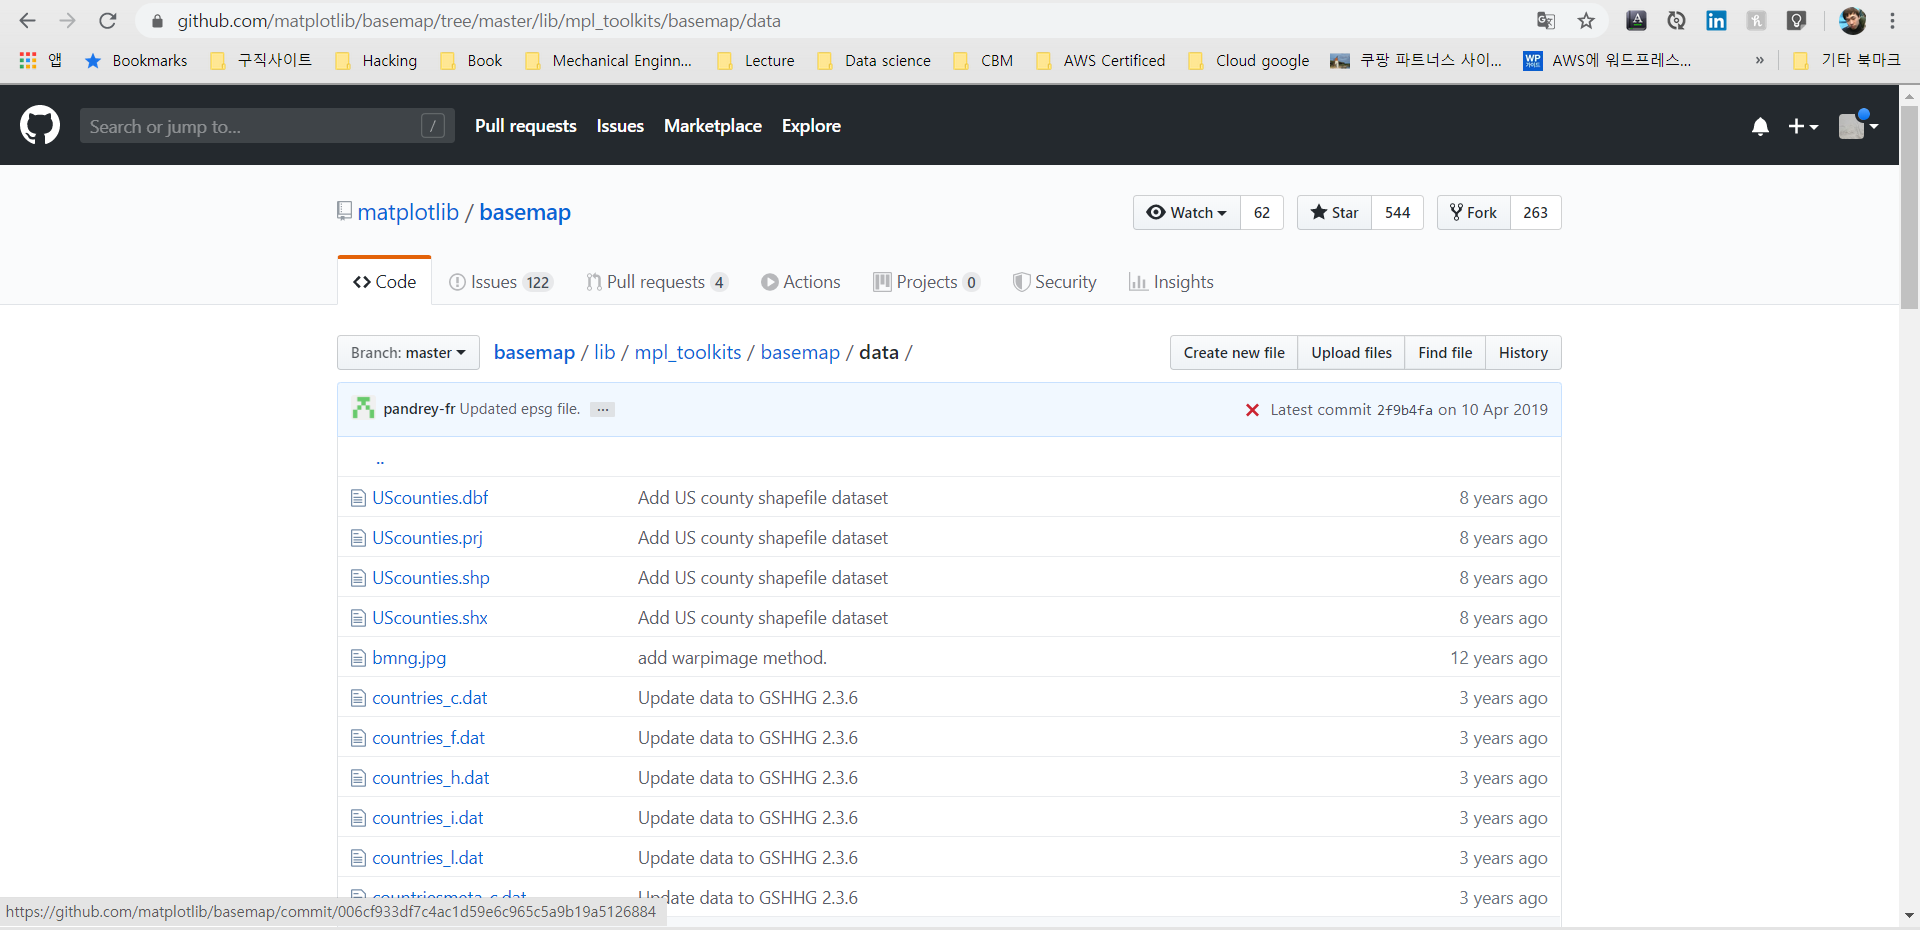This screenshot has width=1920, height=930.
Task: Bookmark this page with the star icon
Action: (x=1586, y=21)
